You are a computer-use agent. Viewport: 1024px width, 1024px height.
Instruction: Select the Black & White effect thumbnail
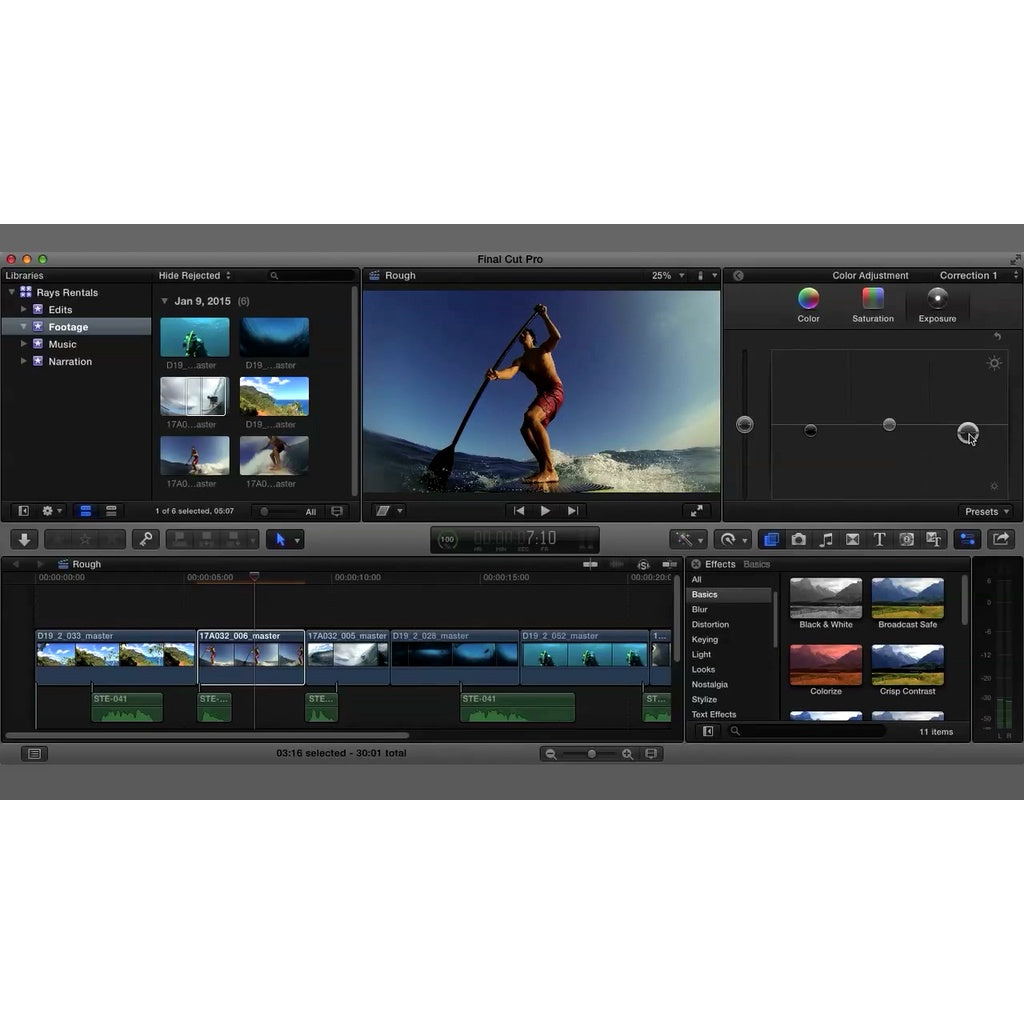click(825, 598)
